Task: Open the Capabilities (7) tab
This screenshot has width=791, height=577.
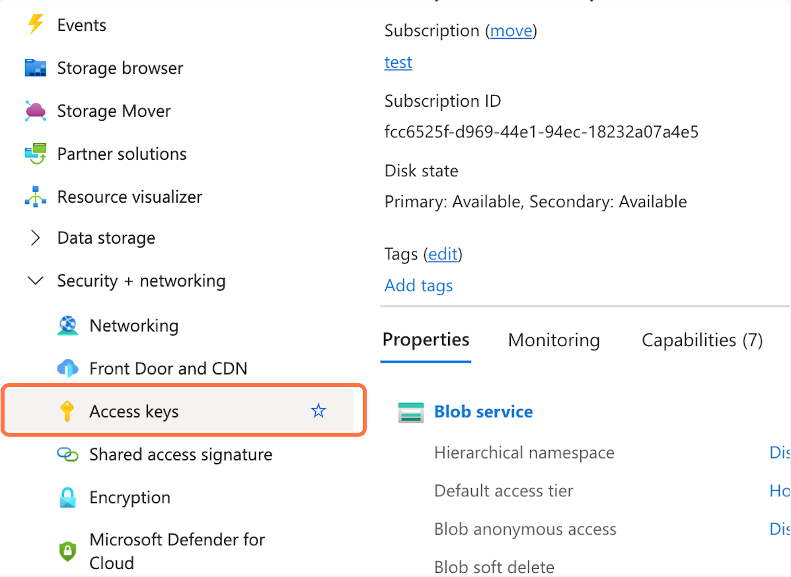Action: point(702,341)
